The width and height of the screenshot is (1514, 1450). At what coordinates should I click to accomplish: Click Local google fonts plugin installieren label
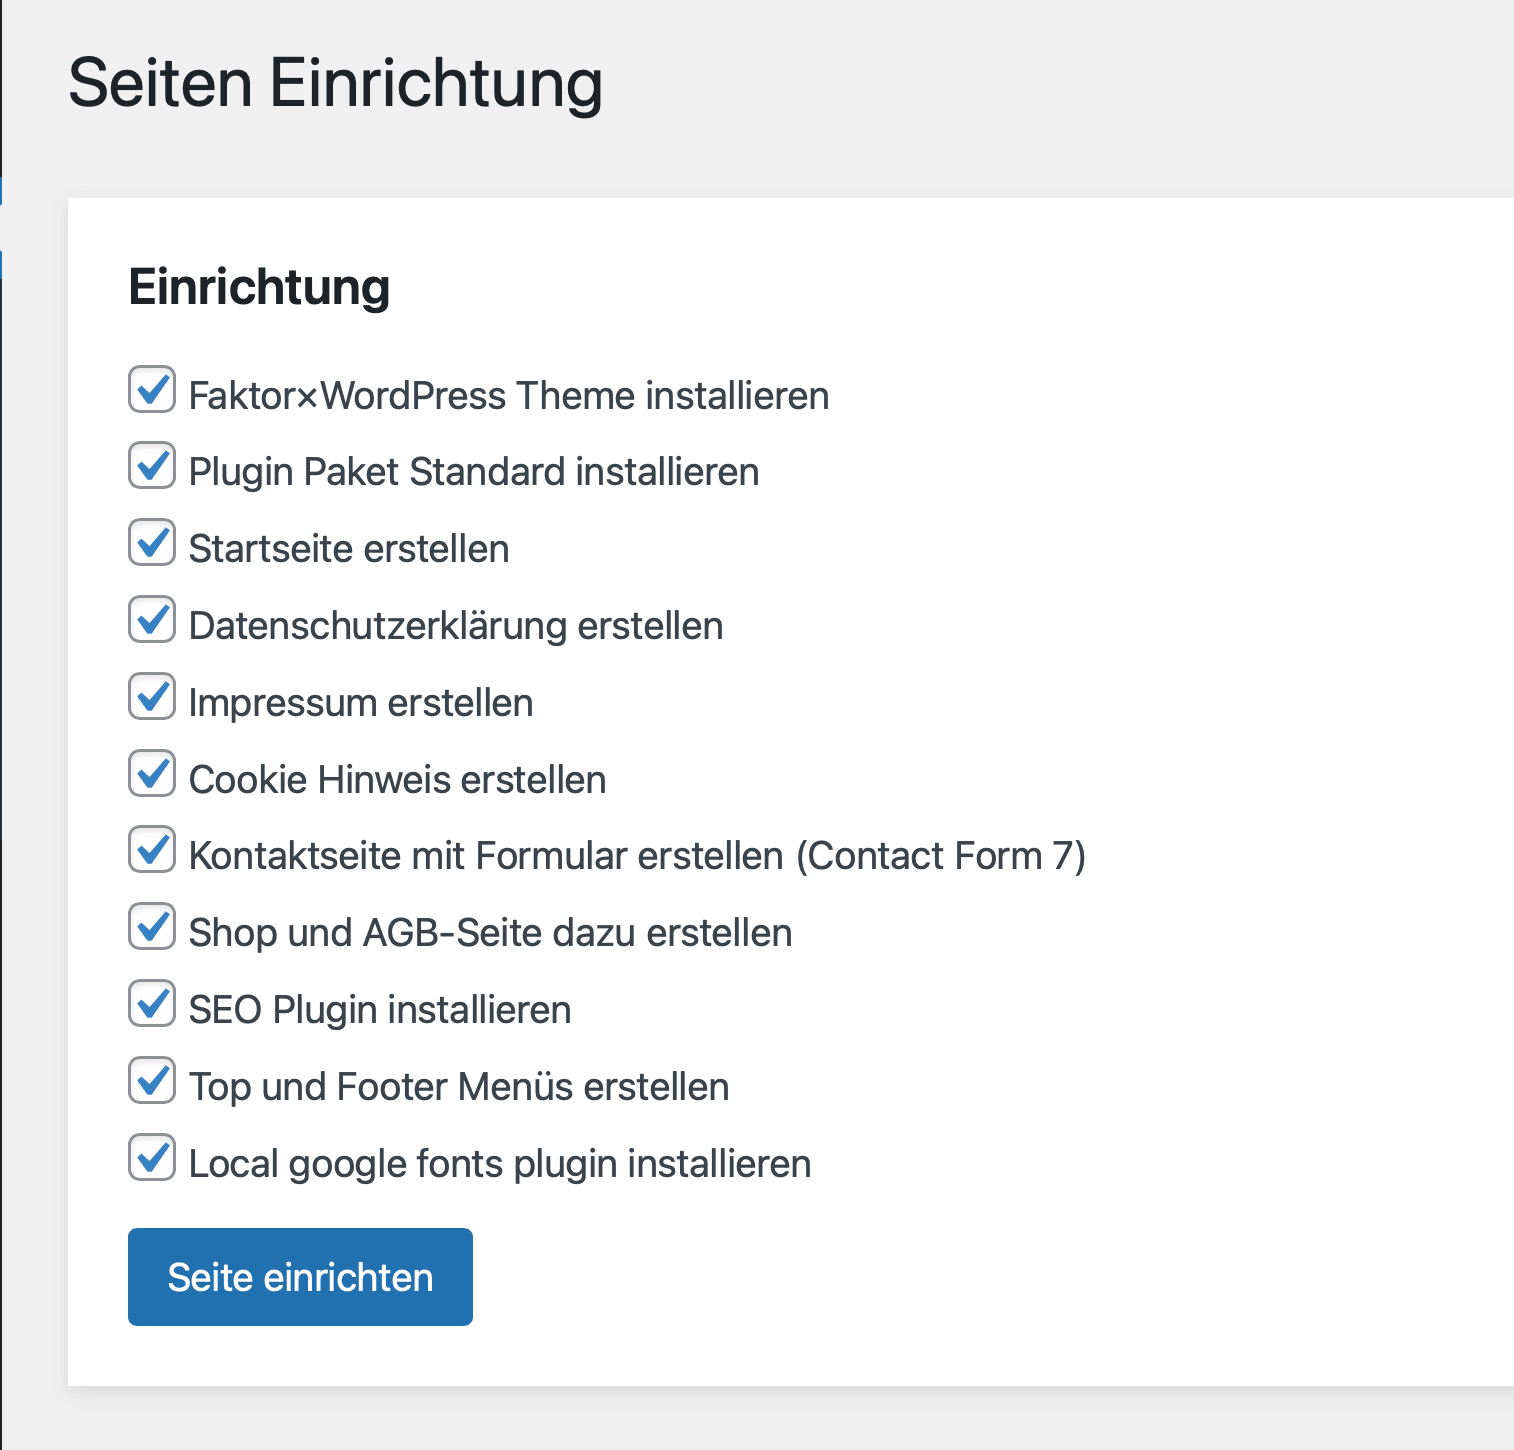(x=500, y=1164)
